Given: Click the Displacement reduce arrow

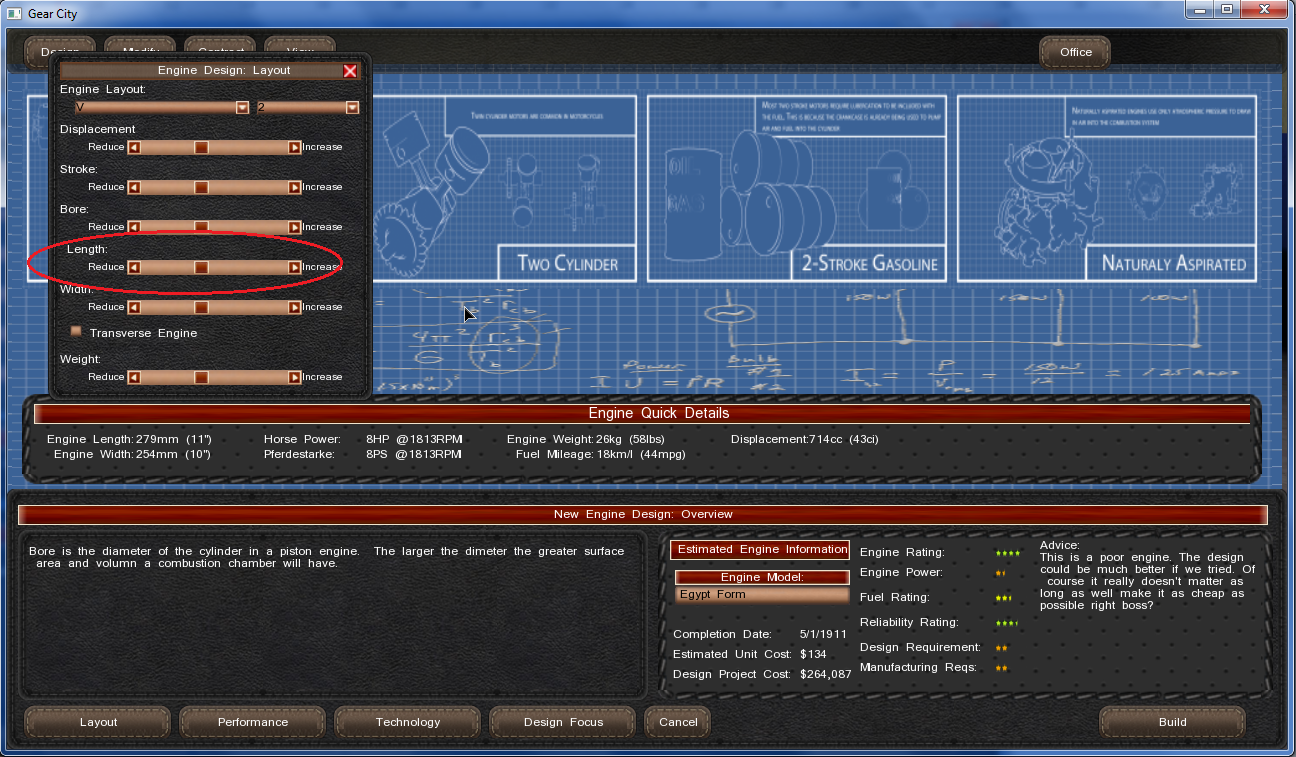Looking at the screenshot, I should click(x=134, y=147).
